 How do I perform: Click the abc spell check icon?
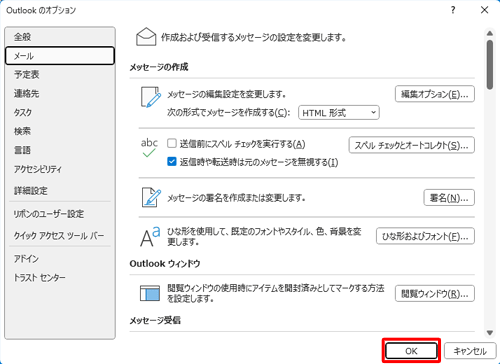(149, 148)
